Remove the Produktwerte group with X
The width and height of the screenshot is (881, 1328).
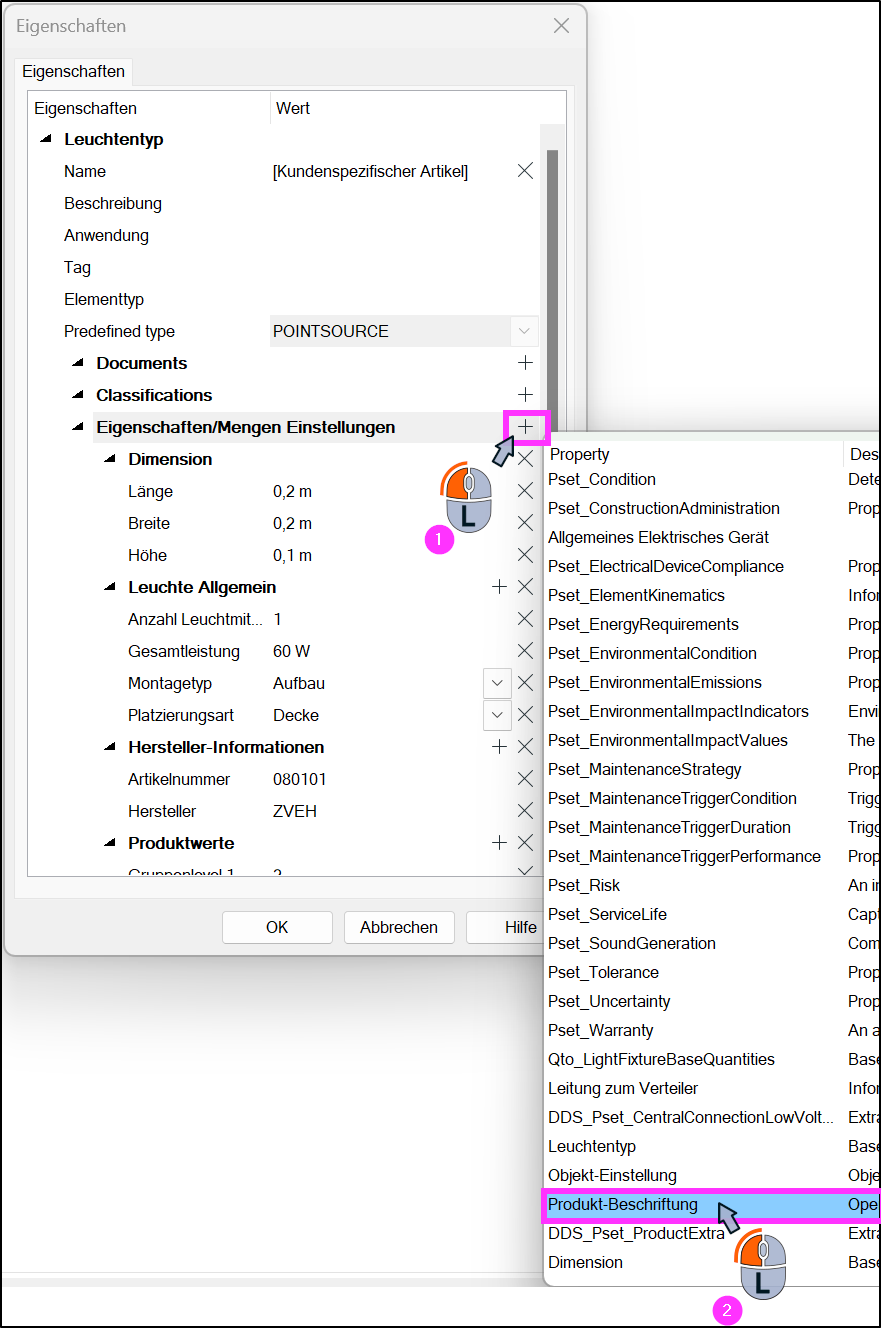(x=525, y=843)
